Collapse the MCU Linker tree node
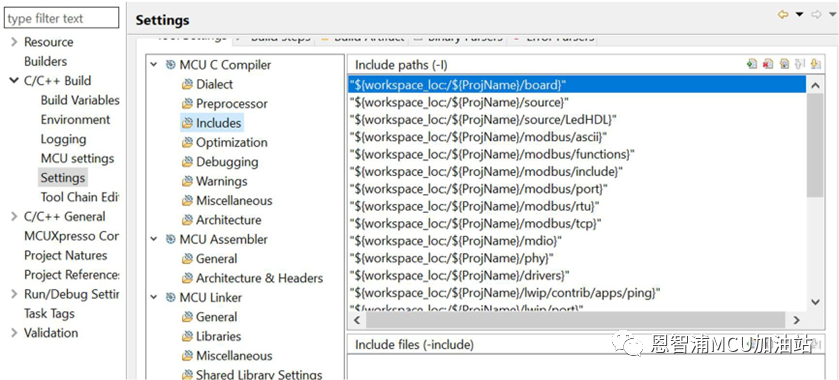 154,298
